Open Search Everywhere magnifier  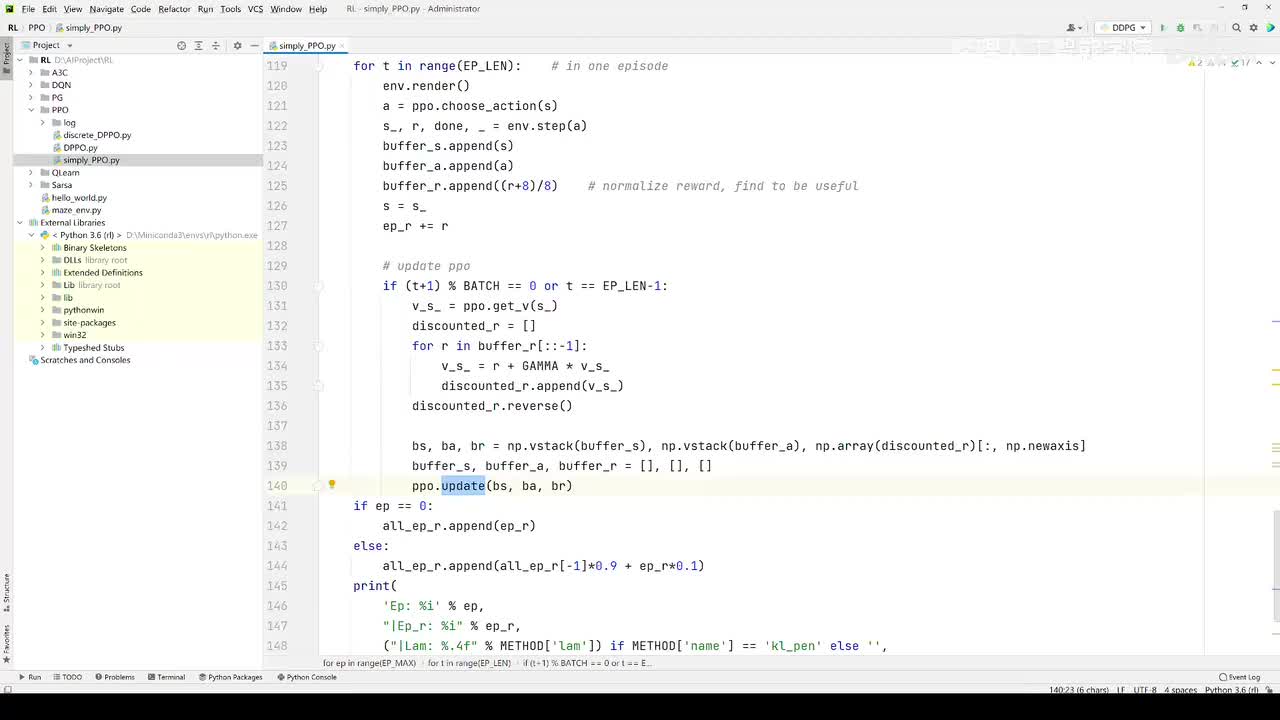click(x=1237, y=28)
